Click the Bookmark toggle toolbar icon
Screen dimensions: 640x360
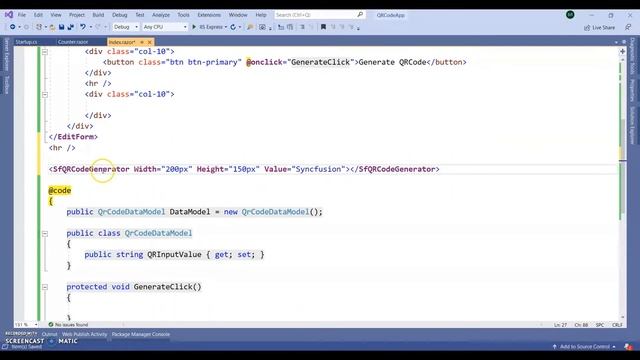[323, 27]
